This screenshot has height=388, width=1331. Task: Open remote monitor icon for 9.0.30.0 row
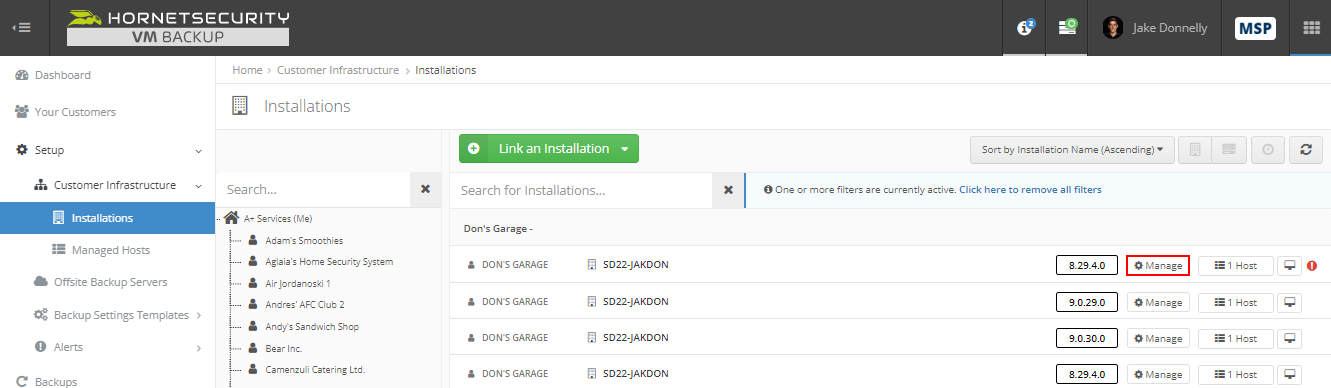(1290, 339)
